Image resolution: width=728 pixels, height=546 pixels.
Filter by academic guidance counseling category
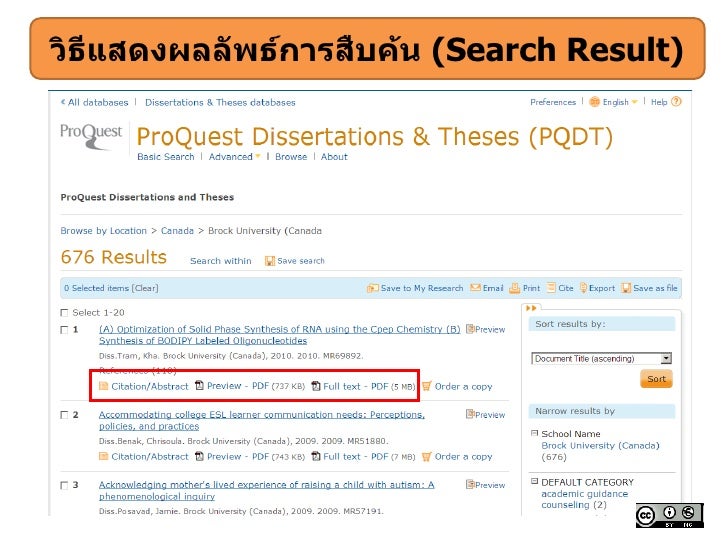(x=585, y=499)
